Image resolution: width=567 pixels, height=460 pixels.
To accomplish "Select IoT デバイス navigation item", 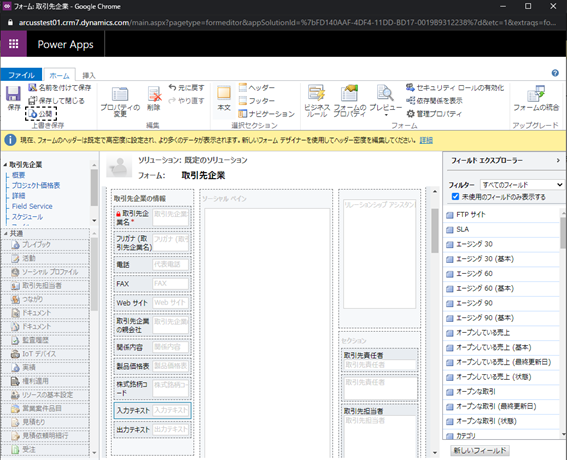I will pos(45,354).
